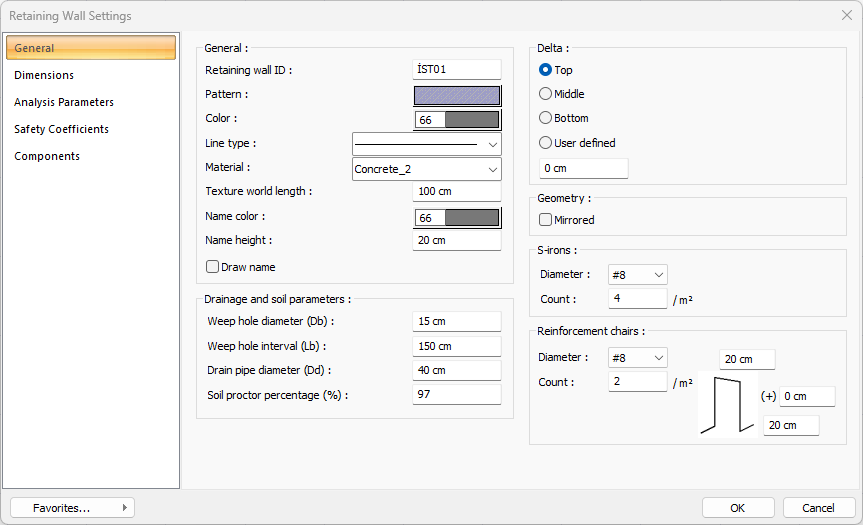This screenshot has height=525, width=863.
Task: Switch to the Dimensions page
Action: (x=44, y=75)
